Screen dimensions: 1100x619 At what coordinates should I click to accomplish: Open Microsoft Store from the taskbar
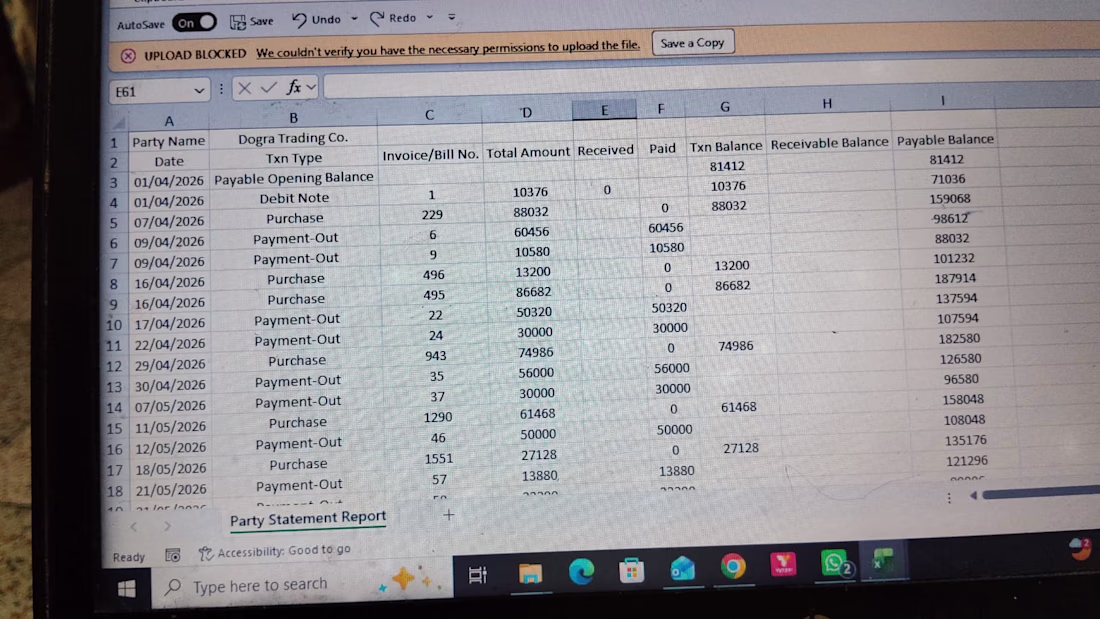tap(631, 570)
